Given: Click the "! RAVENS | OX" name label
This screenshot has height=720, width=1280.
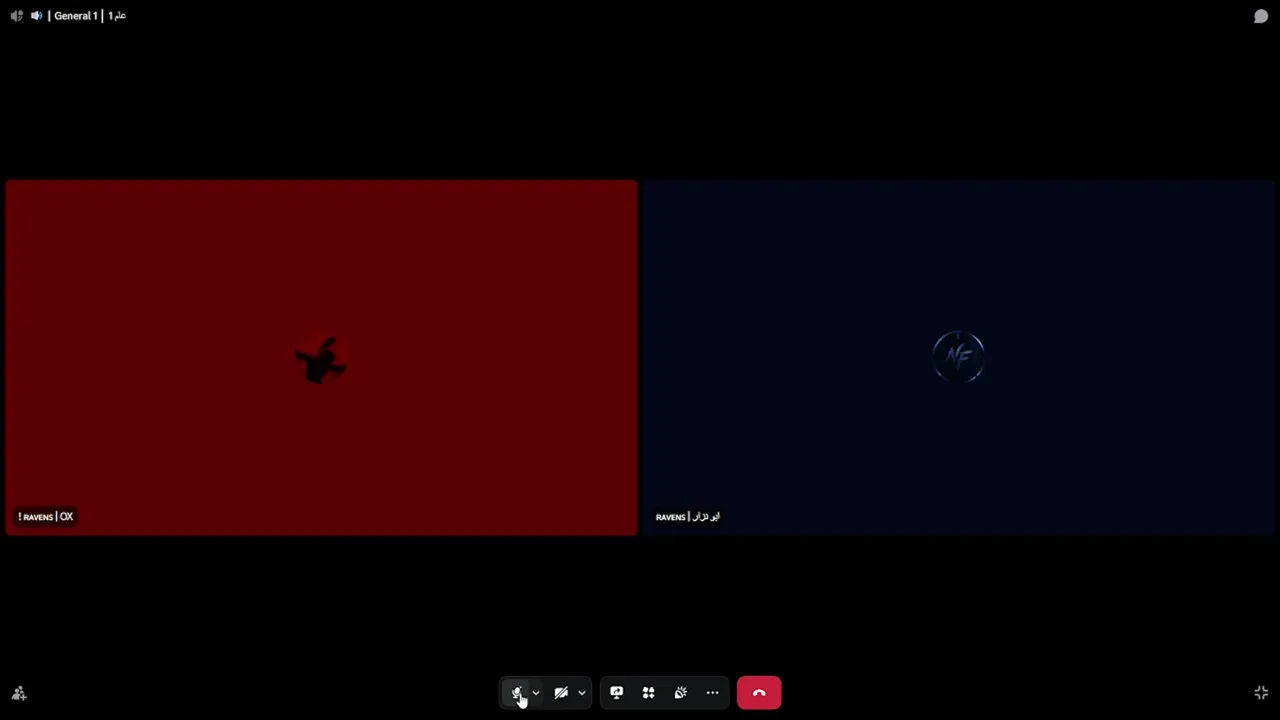Looking at the screenshot, I should coord(45,517).
